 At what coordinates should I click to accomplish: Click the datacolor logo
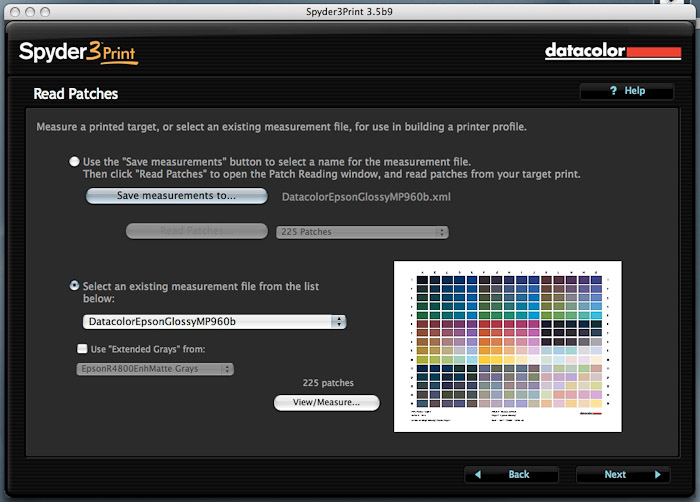tap(612, 51)
